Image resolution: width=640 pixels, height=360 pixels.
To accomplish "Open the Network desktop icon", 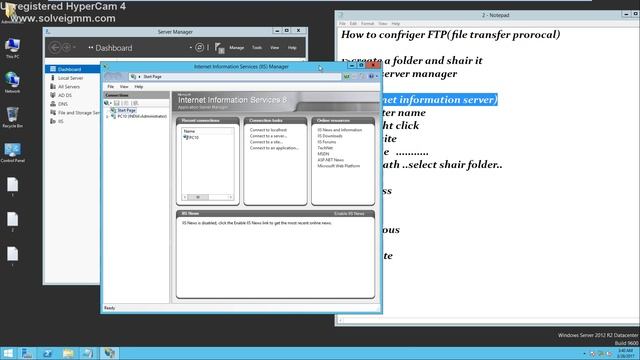I will tap(12, 82).
